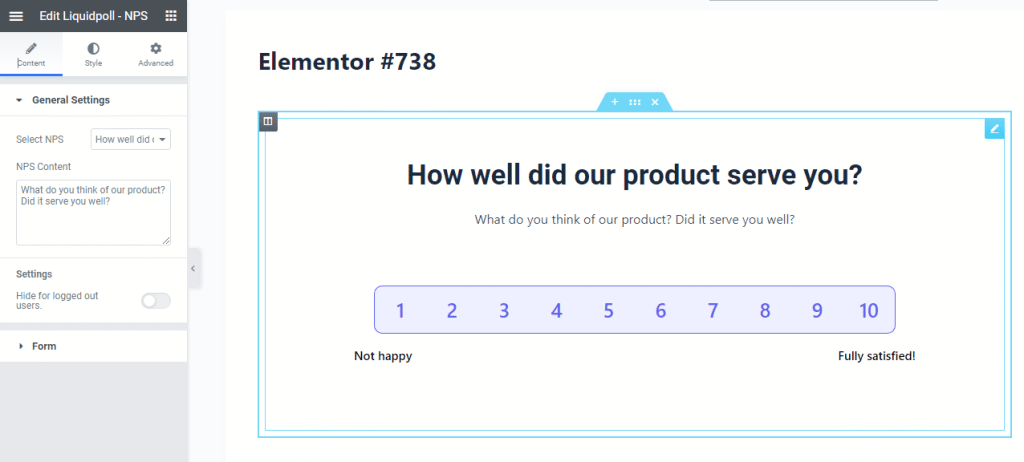Switch to the Advanced tab
This screenshot has width=1024, height=462.
click(x=155, y=55)
